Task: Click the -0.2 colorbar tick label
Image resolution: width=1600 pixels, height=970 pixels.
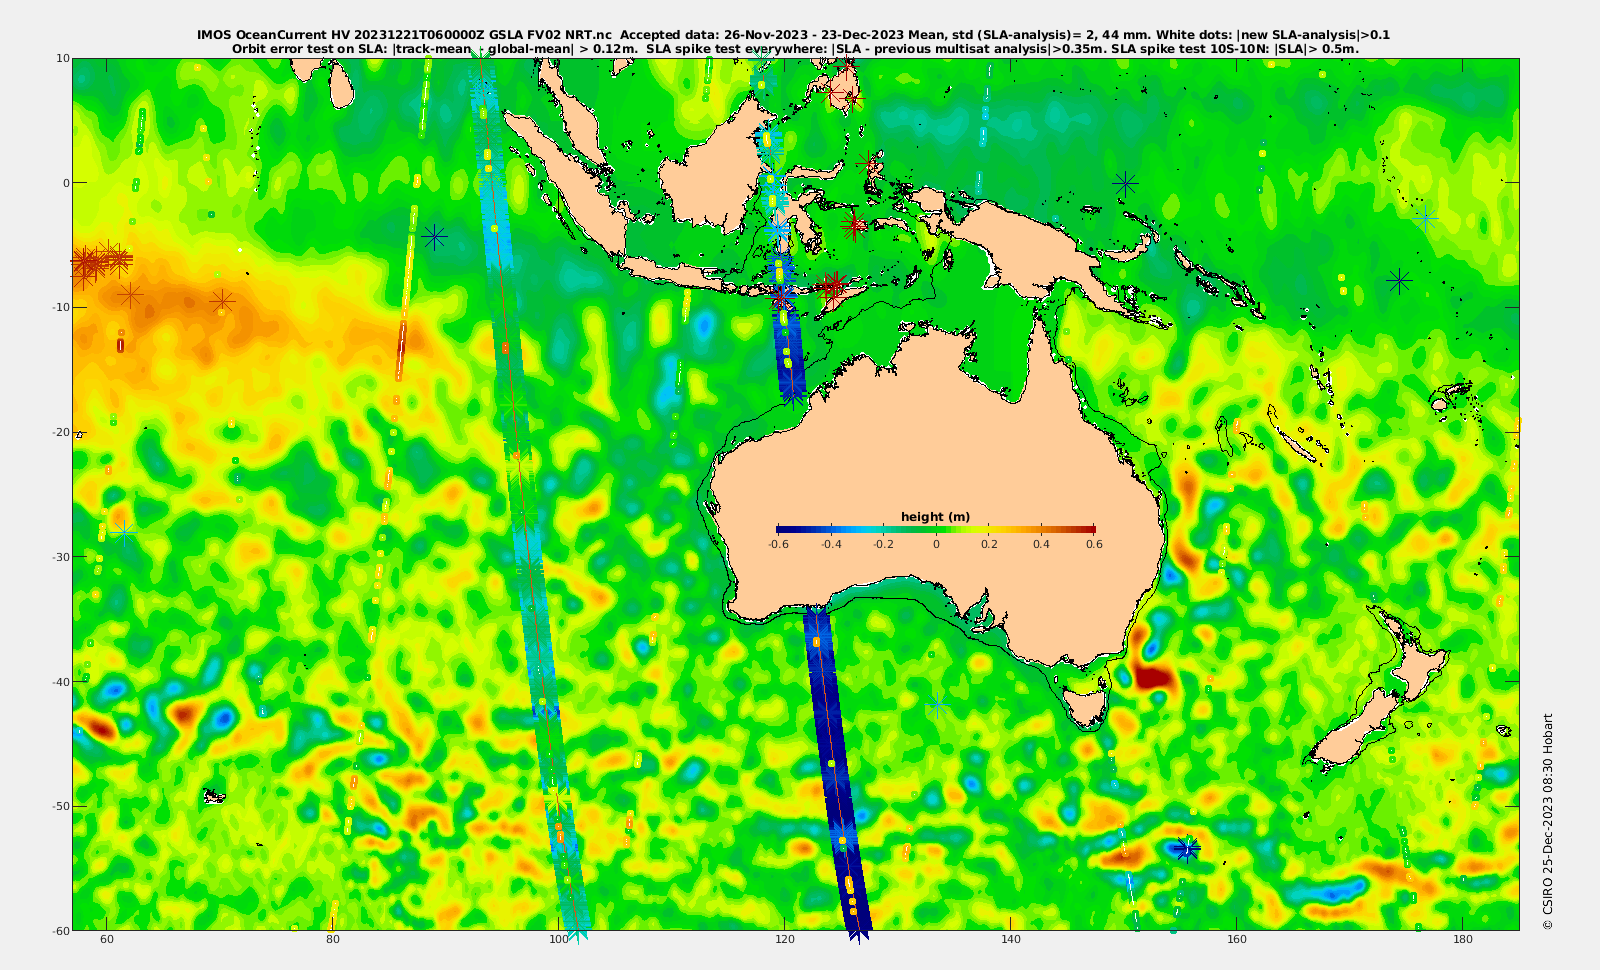Action: [x=883, y=544]
